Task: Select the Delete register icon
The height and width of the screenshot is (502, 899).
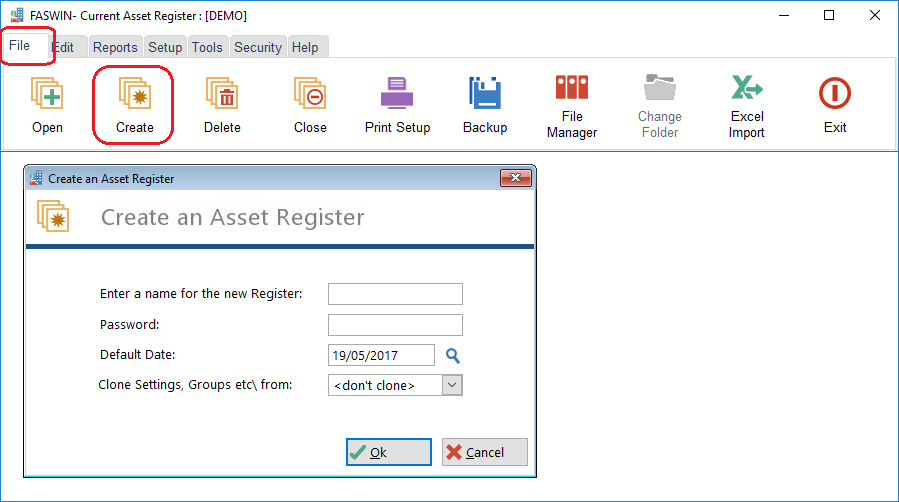Action: click(x=222, y=105)
